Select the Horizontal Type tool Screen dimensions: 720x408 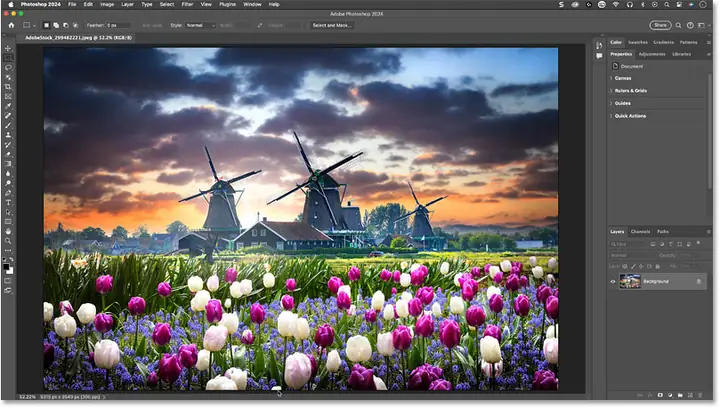pos(8,202)
